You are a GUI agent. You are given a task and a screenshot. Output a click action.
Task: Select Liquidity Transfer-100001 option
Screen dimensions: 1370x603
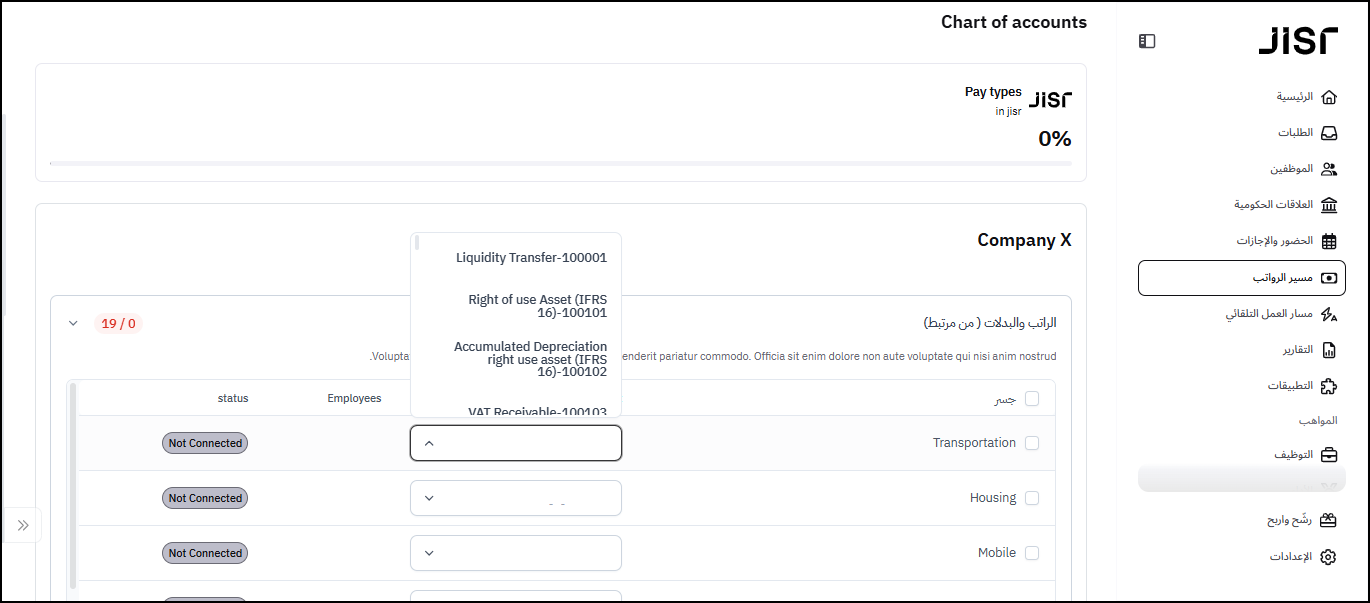pos(531,258)
